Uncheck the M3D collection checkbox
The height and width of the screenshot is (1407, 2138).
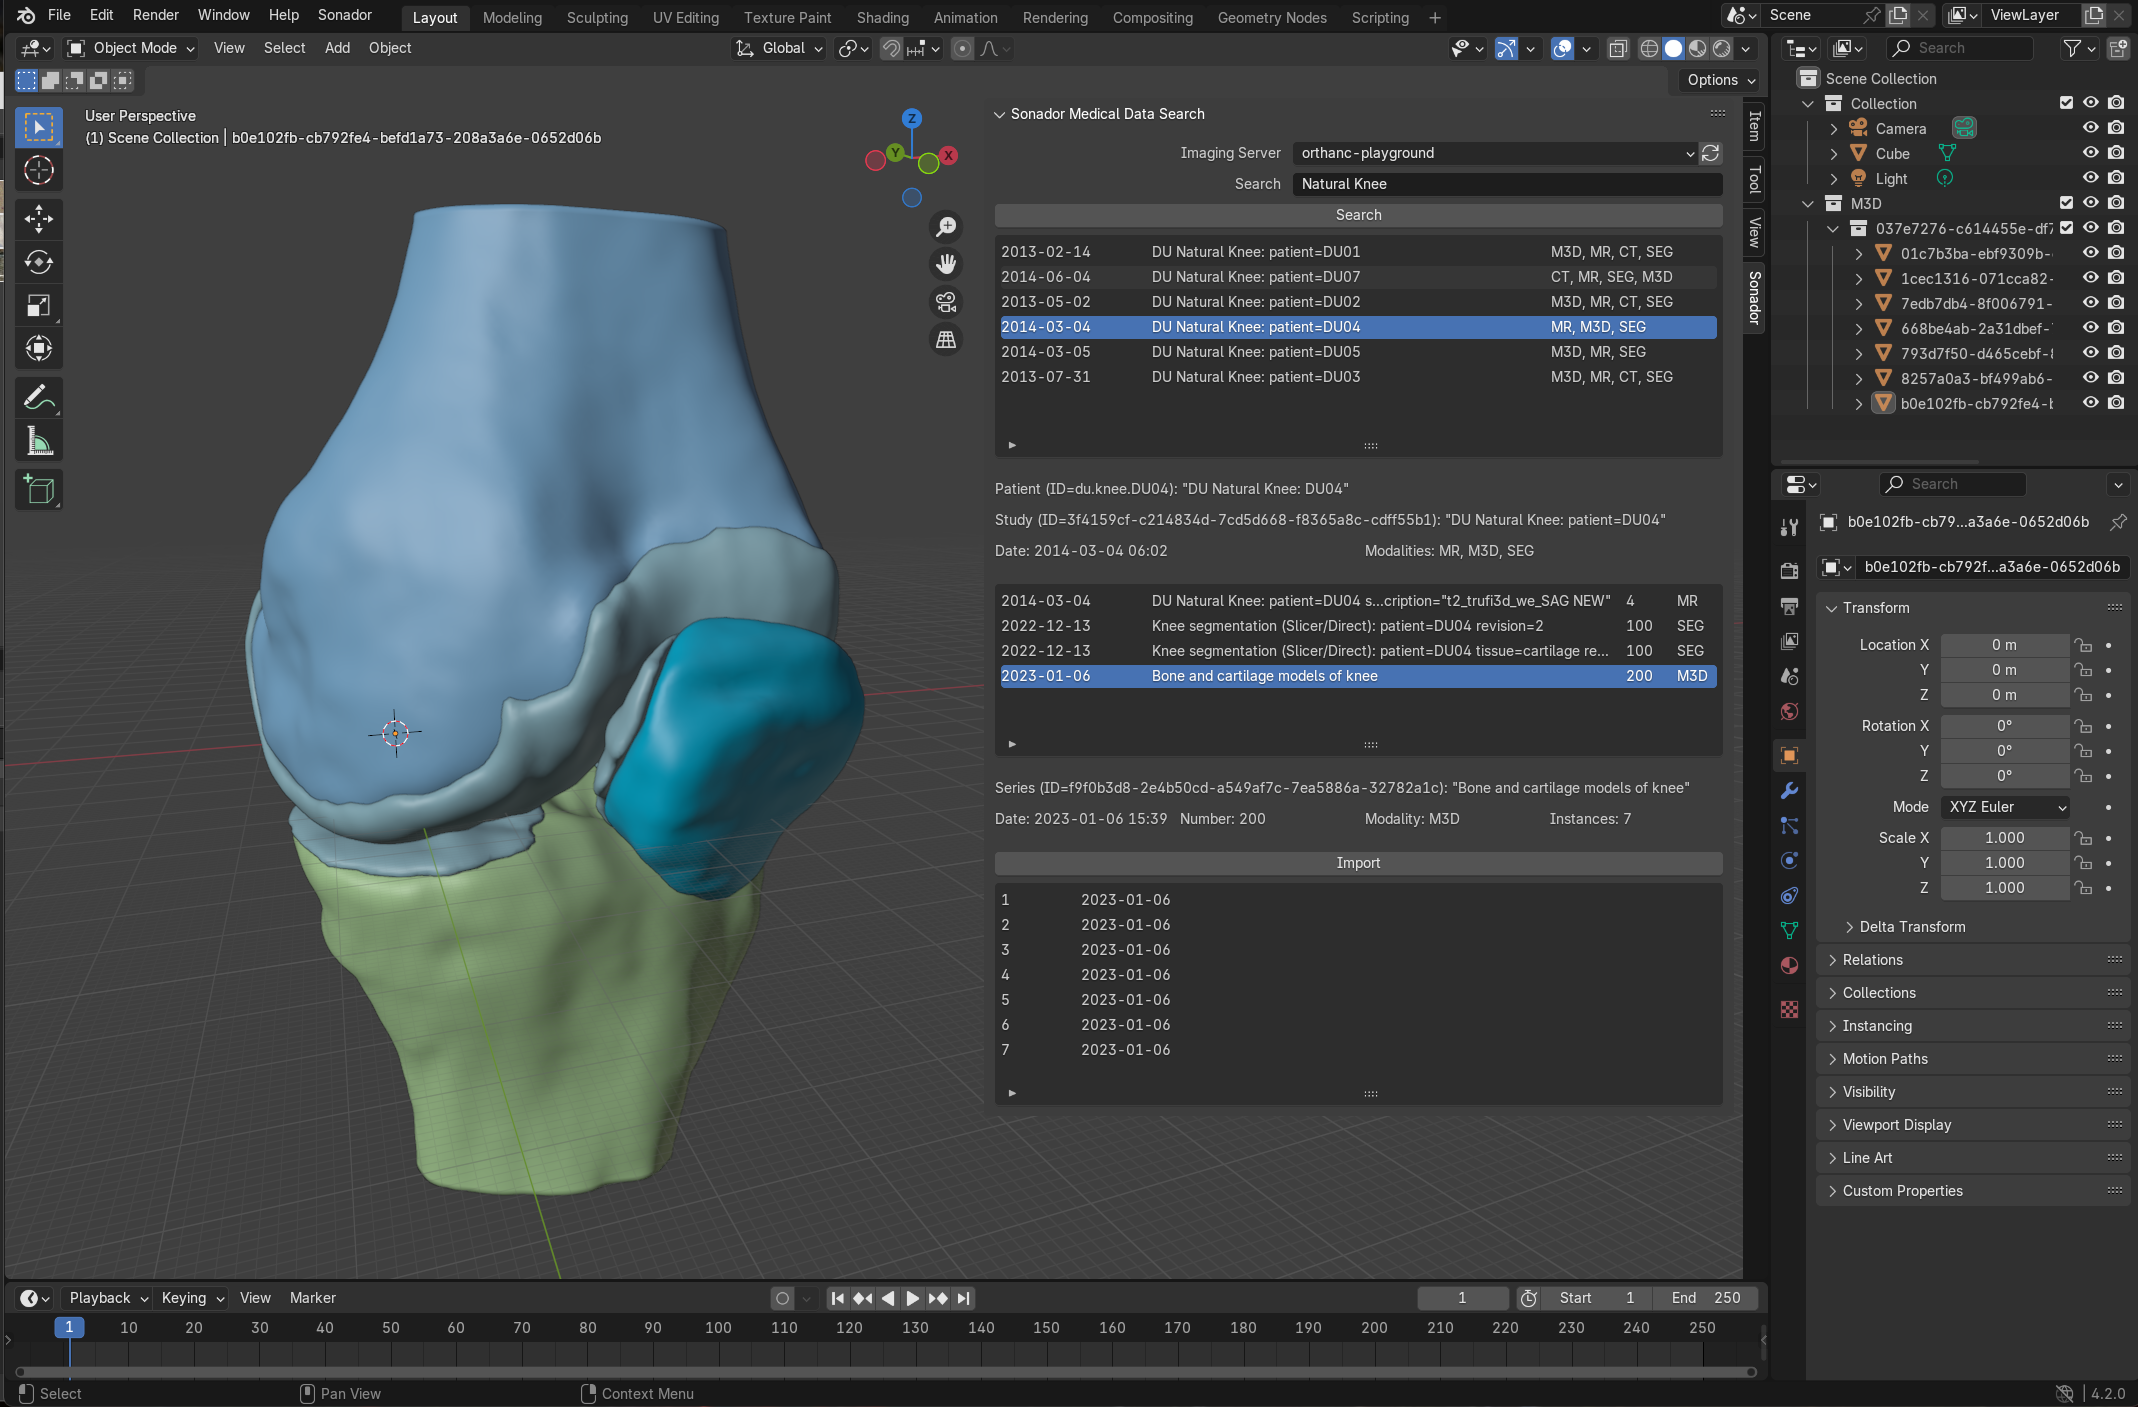click(x=2066, y=203)
